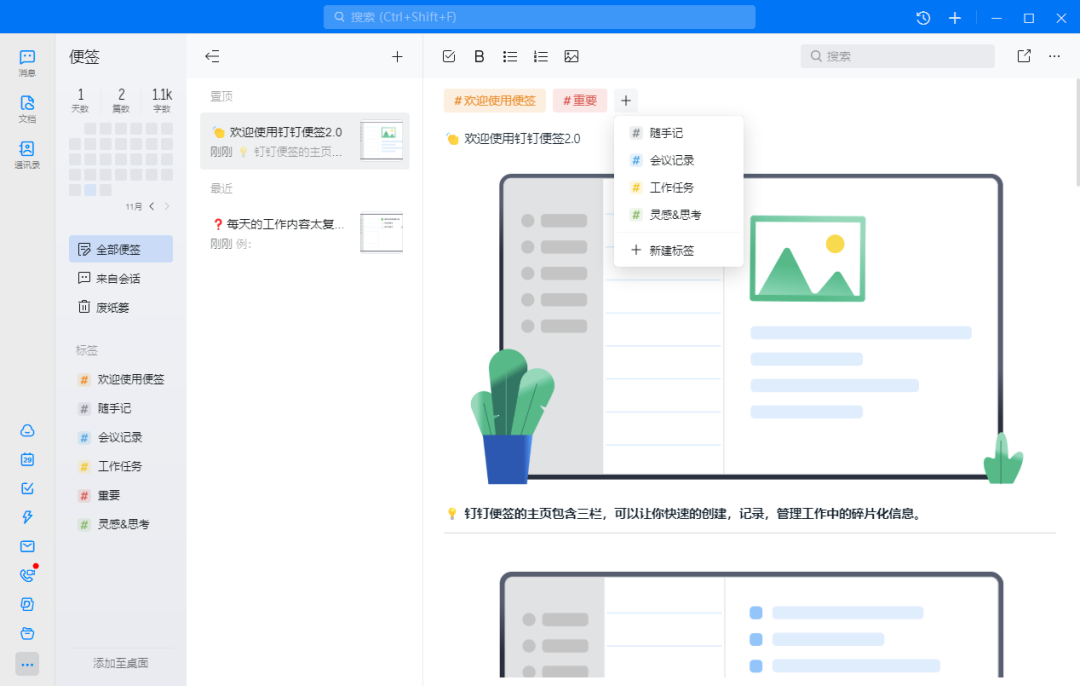1080x686 pixels.
Task: Open the mail sidebar icon
Action: pyautogui.click(x=27, y=546)
